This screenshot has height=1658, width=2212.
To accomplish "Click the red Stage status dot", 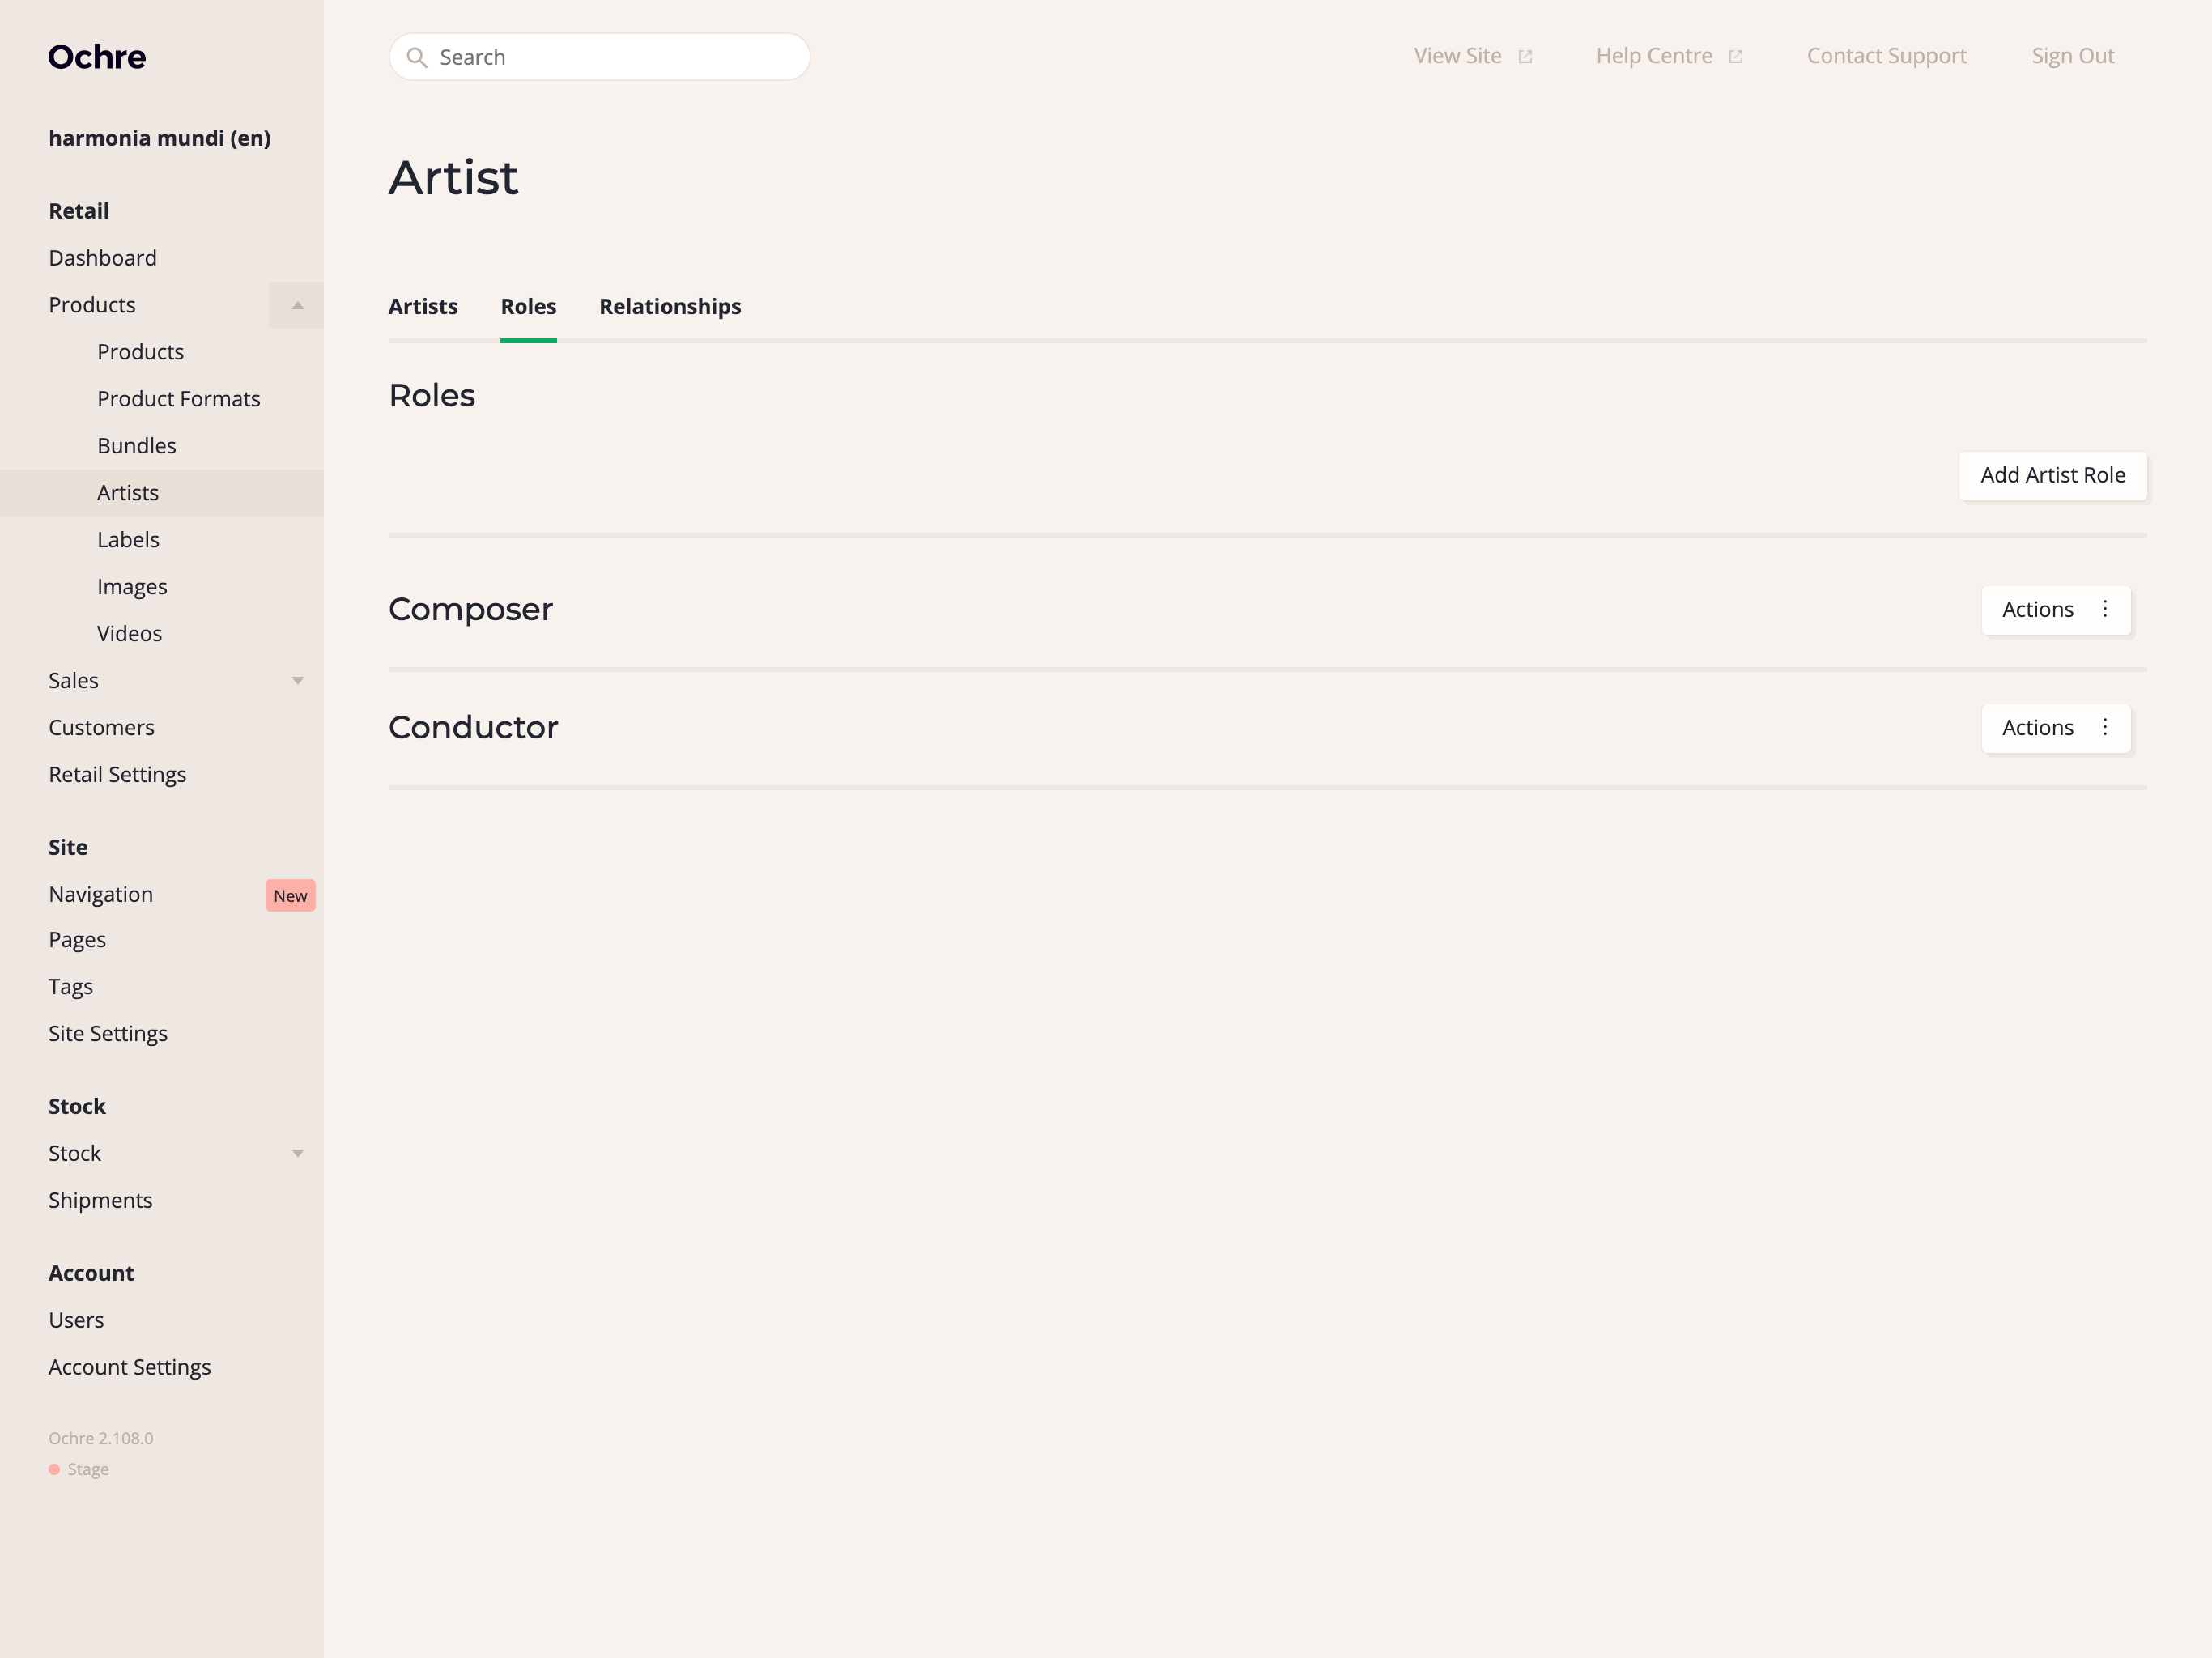I will [55, 1469].
